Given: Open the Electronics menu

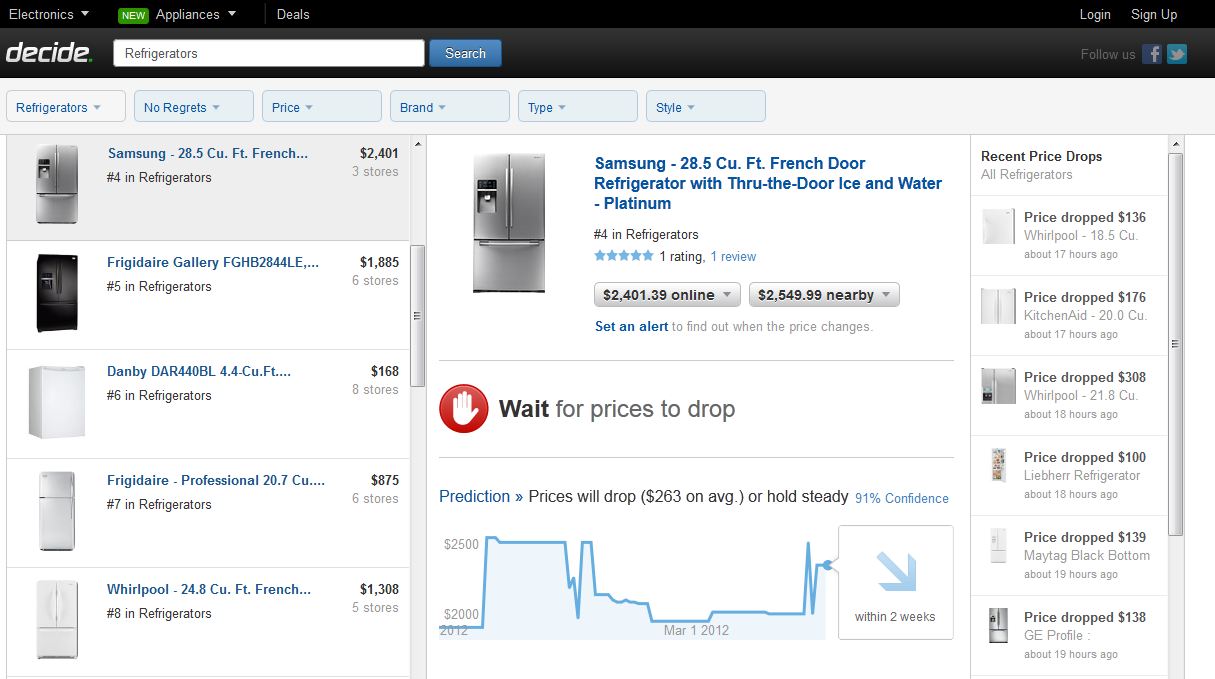Looking at the screenshot, I should point(49,14).
